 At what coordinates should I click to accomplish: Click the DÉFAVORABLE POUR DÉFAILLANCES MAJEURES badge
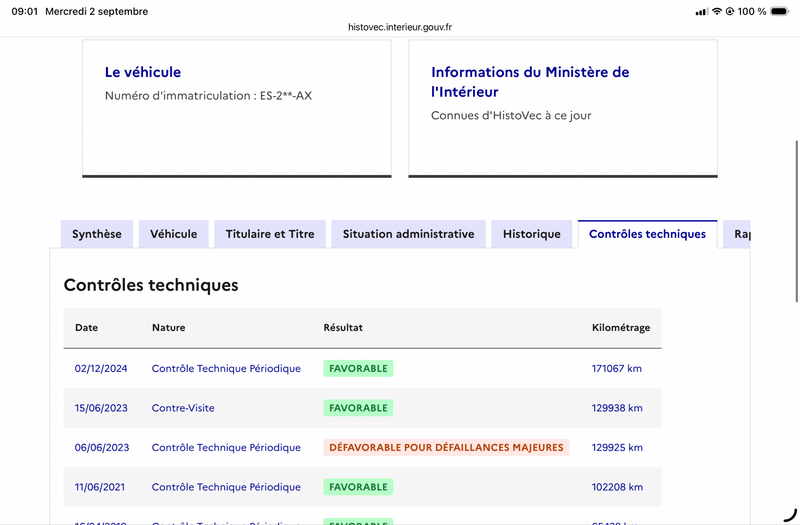point(446,447)
